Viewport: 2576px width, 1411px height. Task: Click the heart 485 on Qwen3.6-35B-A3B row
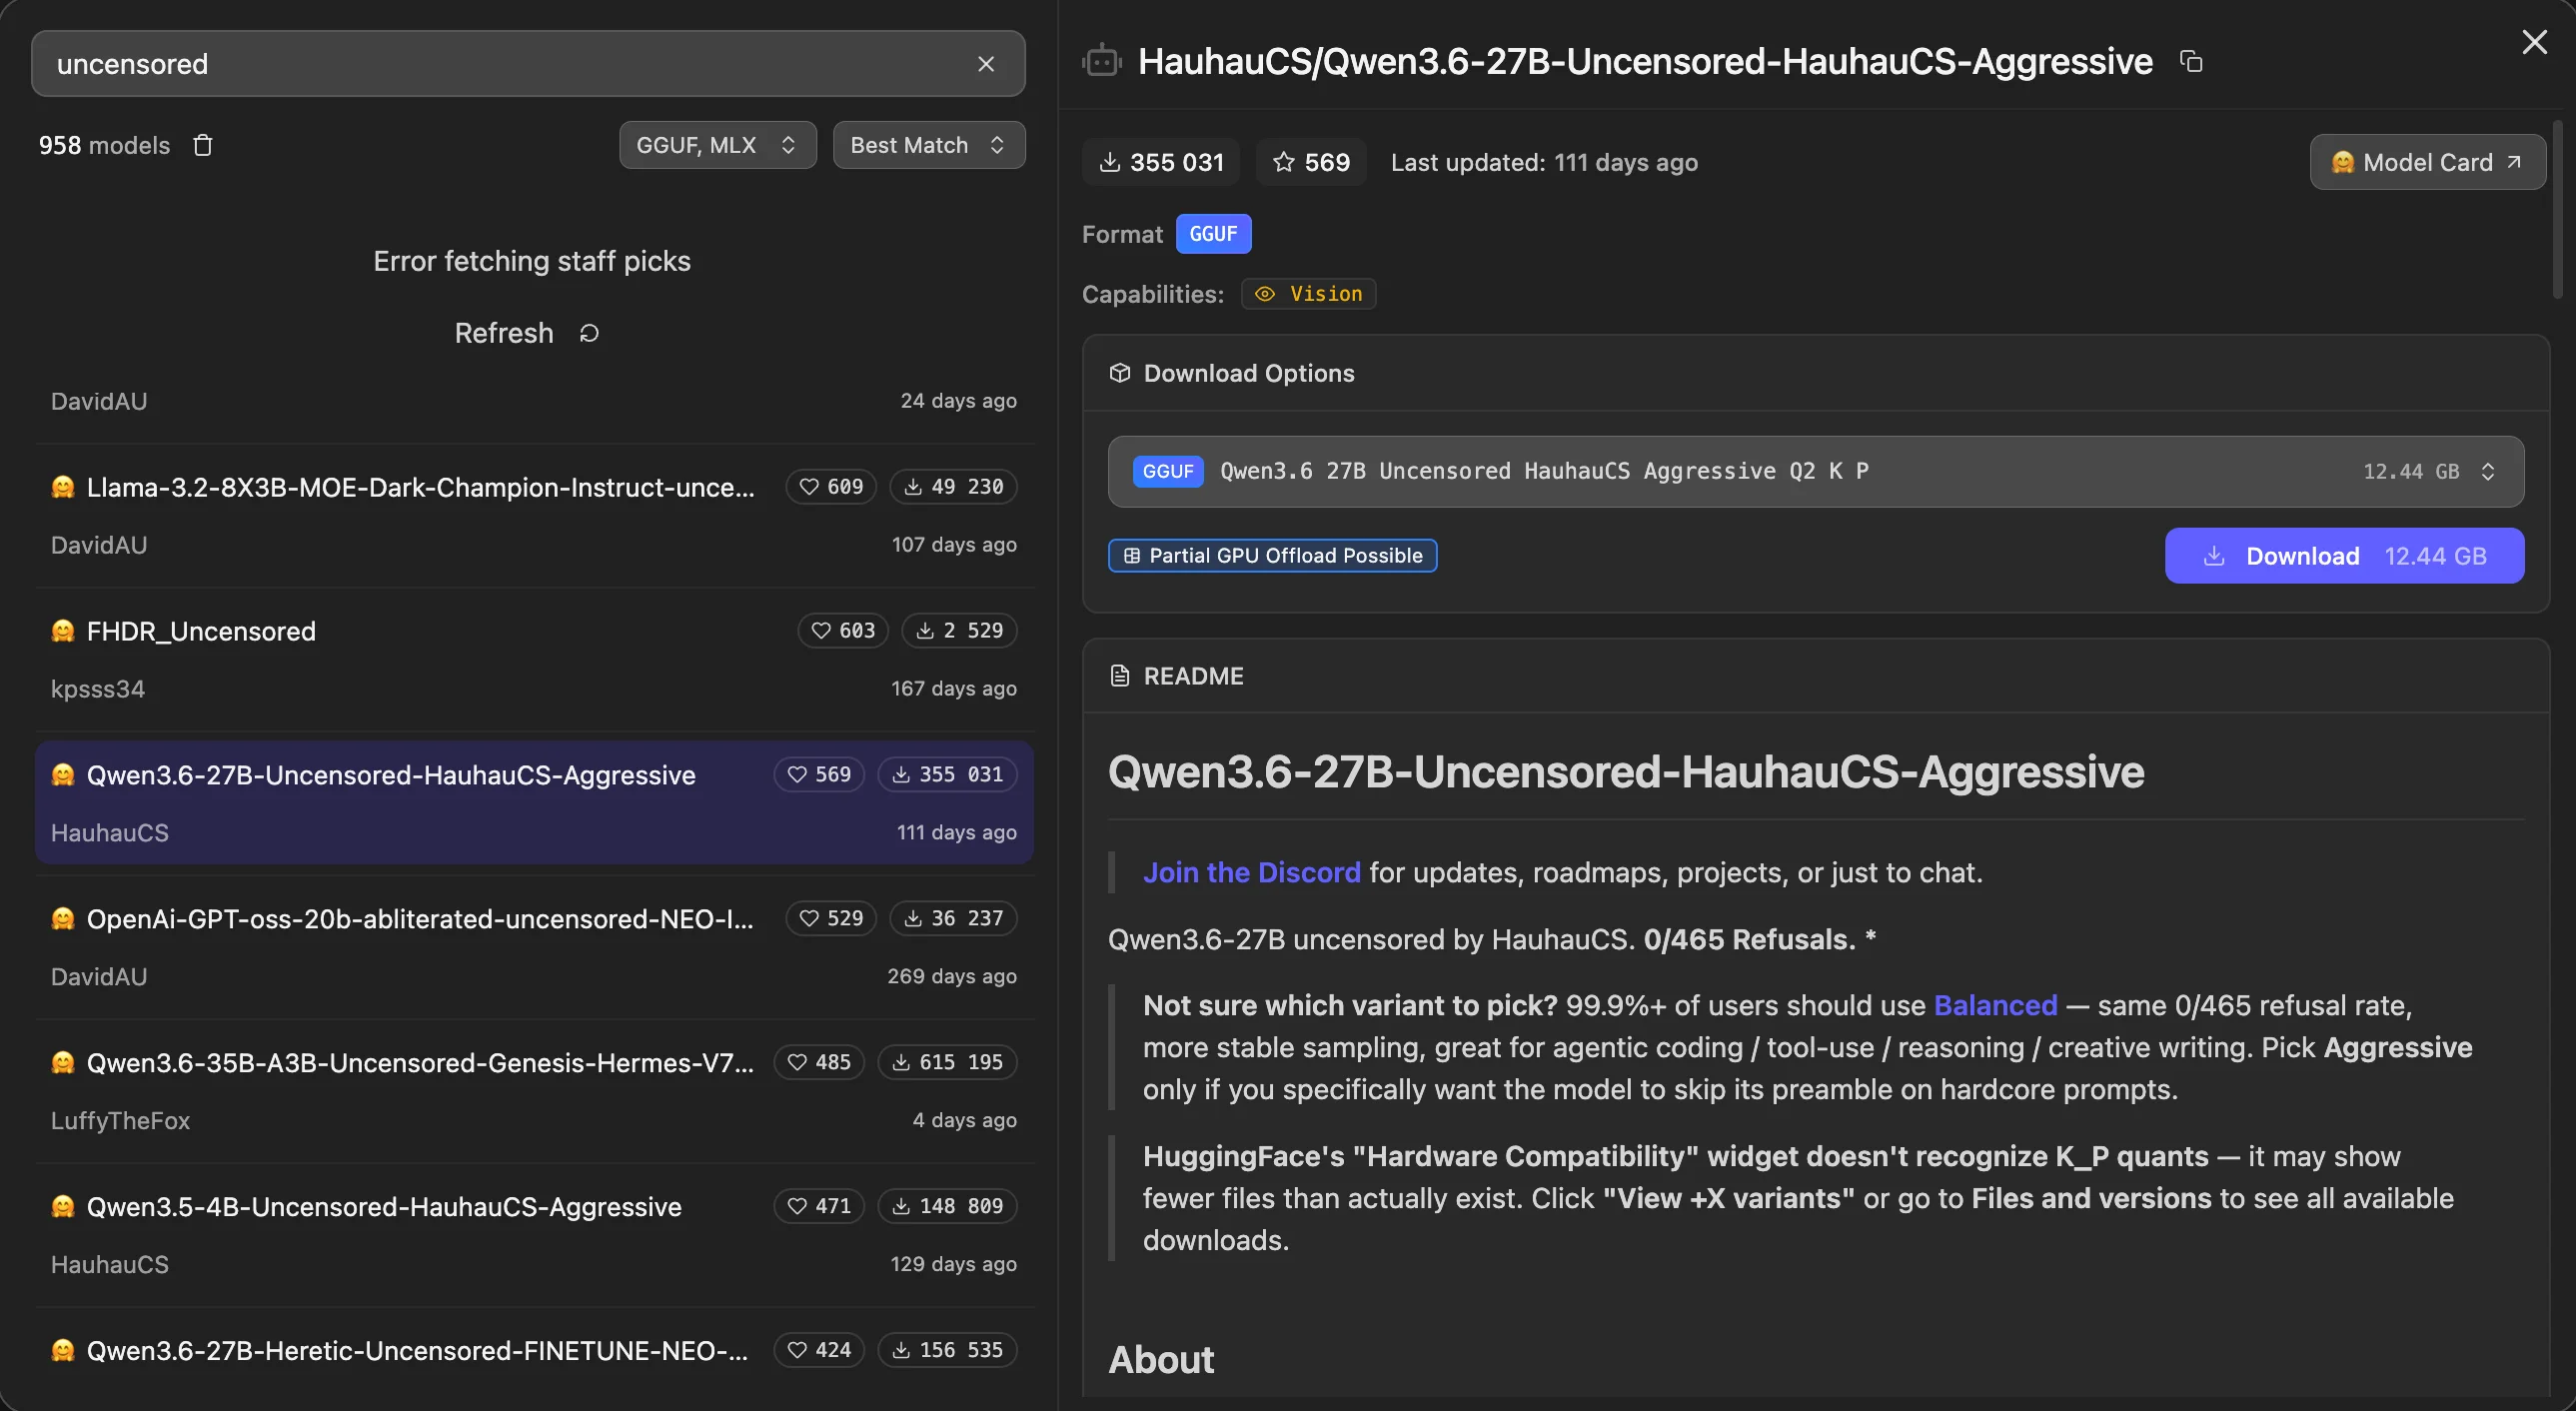pos(819,1063)
